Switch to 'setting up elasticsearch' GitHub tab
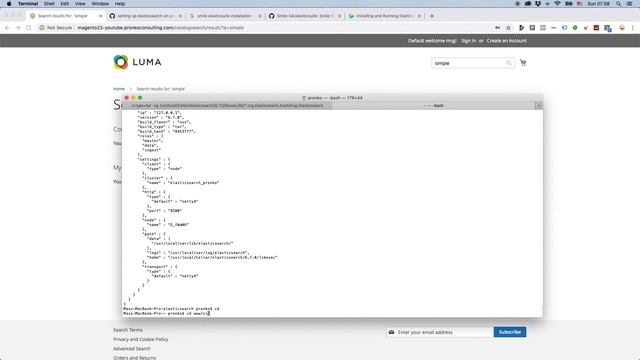The image size is (640, 360). click(x=145, y=16)
